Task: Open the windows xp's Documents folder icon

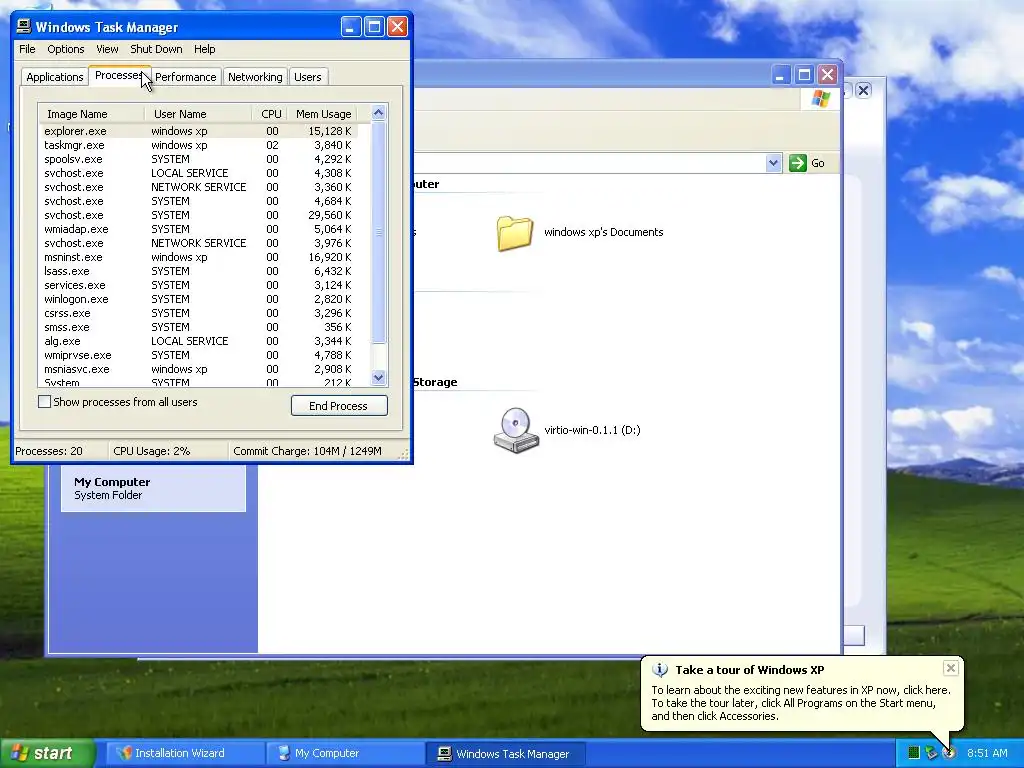Action: 515,232
